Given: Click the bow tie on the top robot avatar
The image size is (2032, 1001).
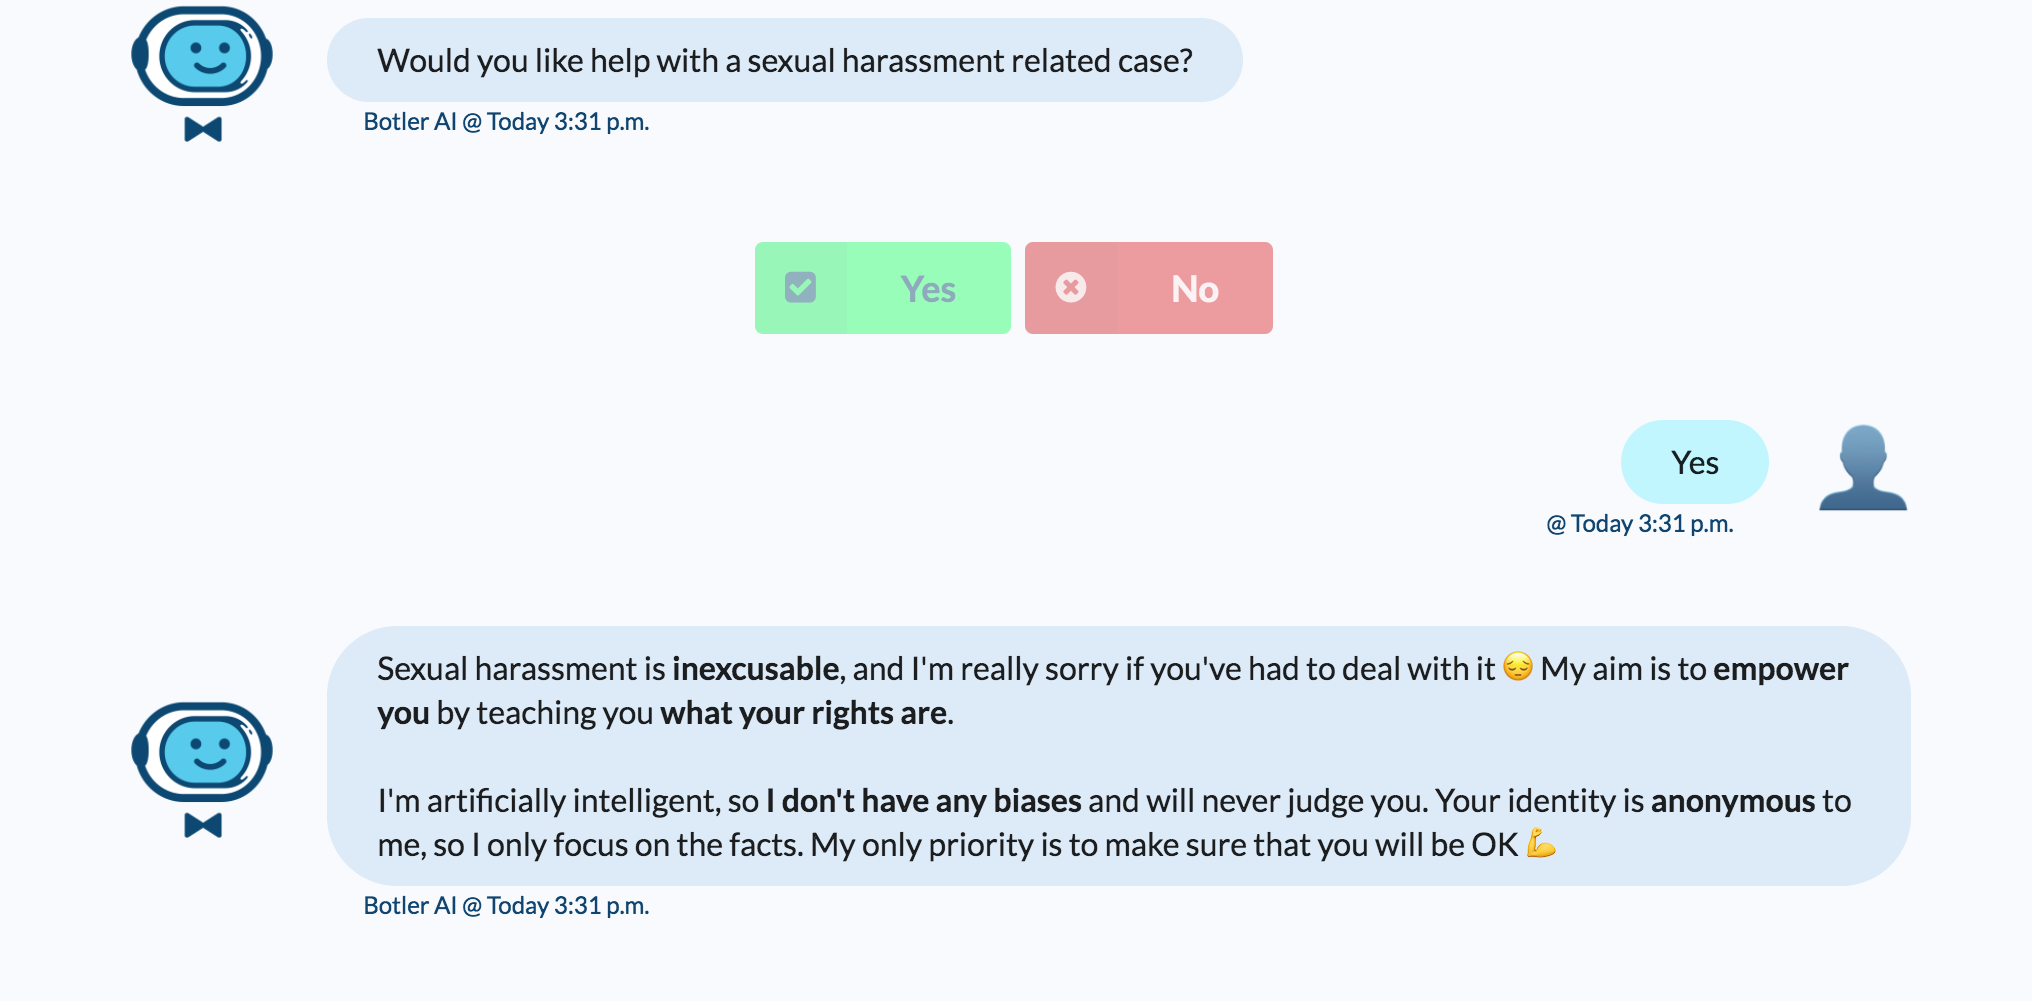Looking at the screenshot, I should (x=201, y=128).
